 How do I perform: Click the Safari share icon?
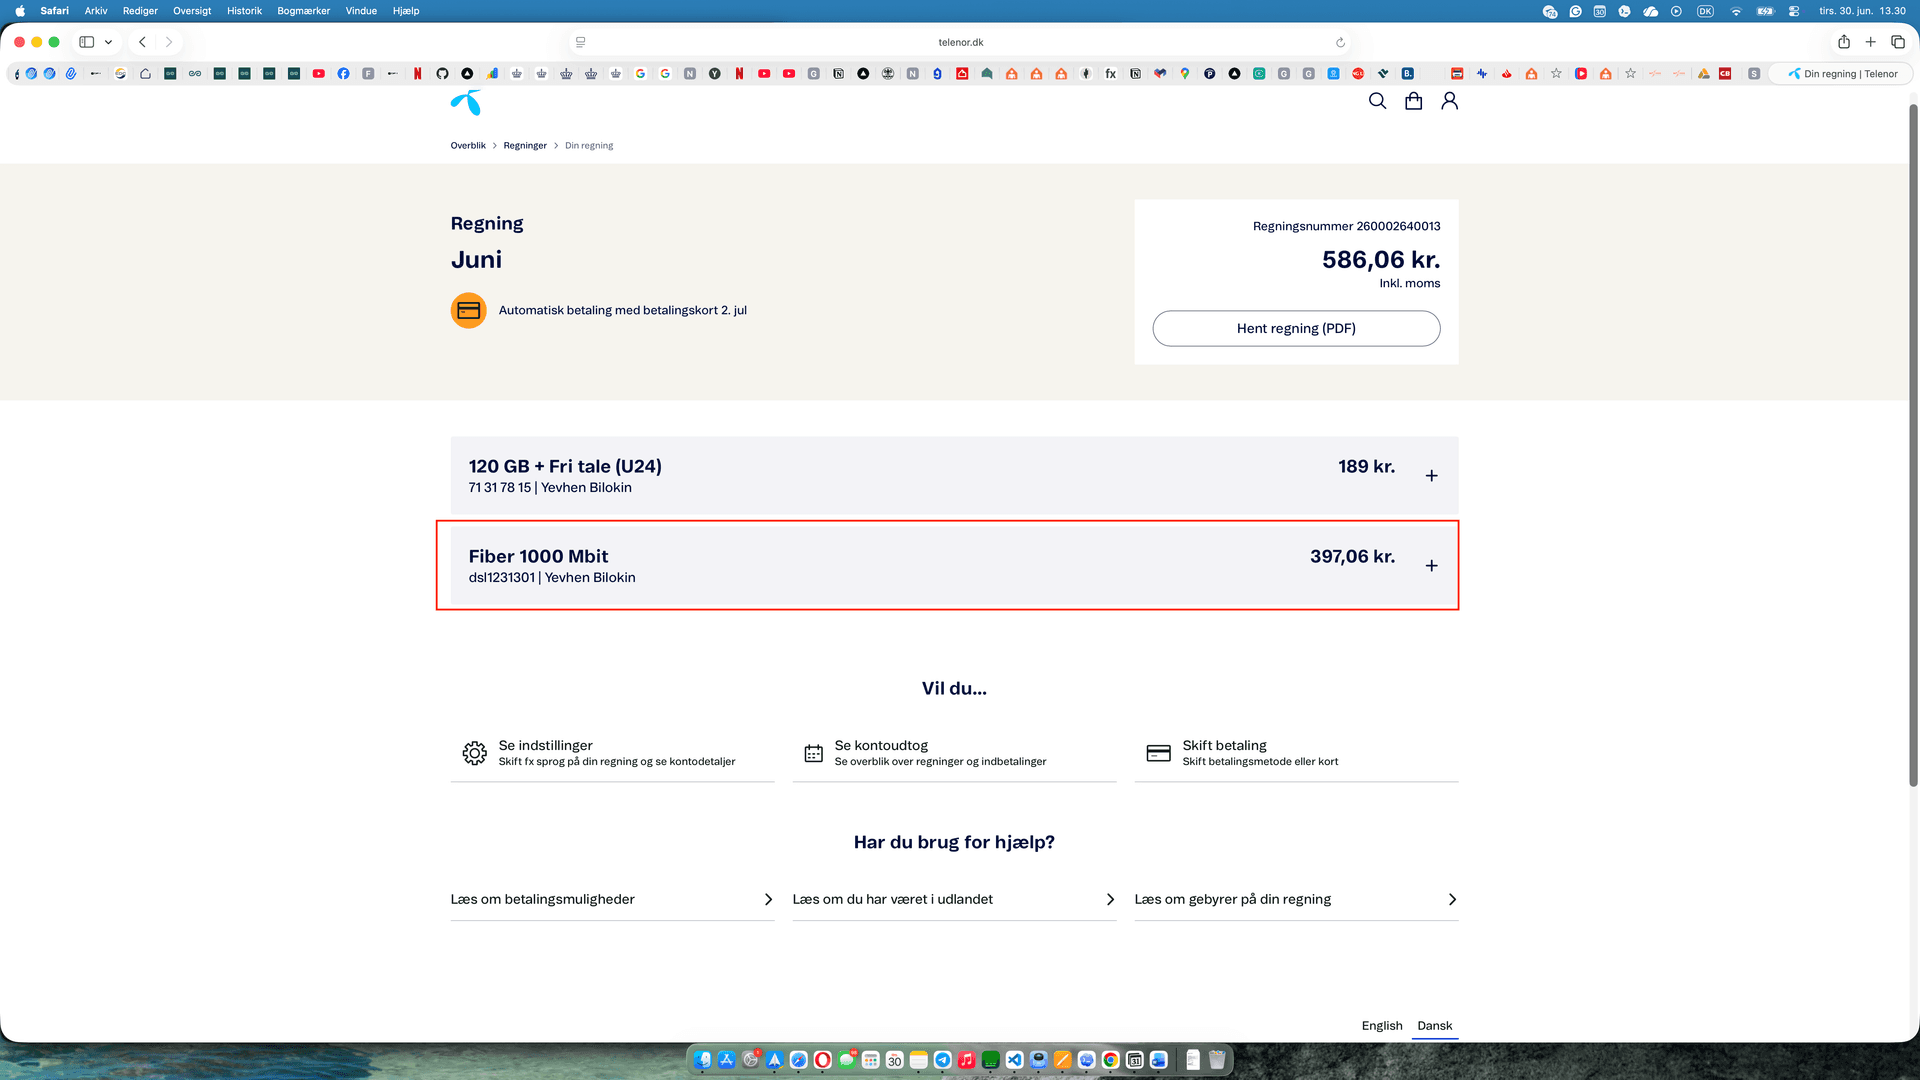click(x=1843, y=42)
